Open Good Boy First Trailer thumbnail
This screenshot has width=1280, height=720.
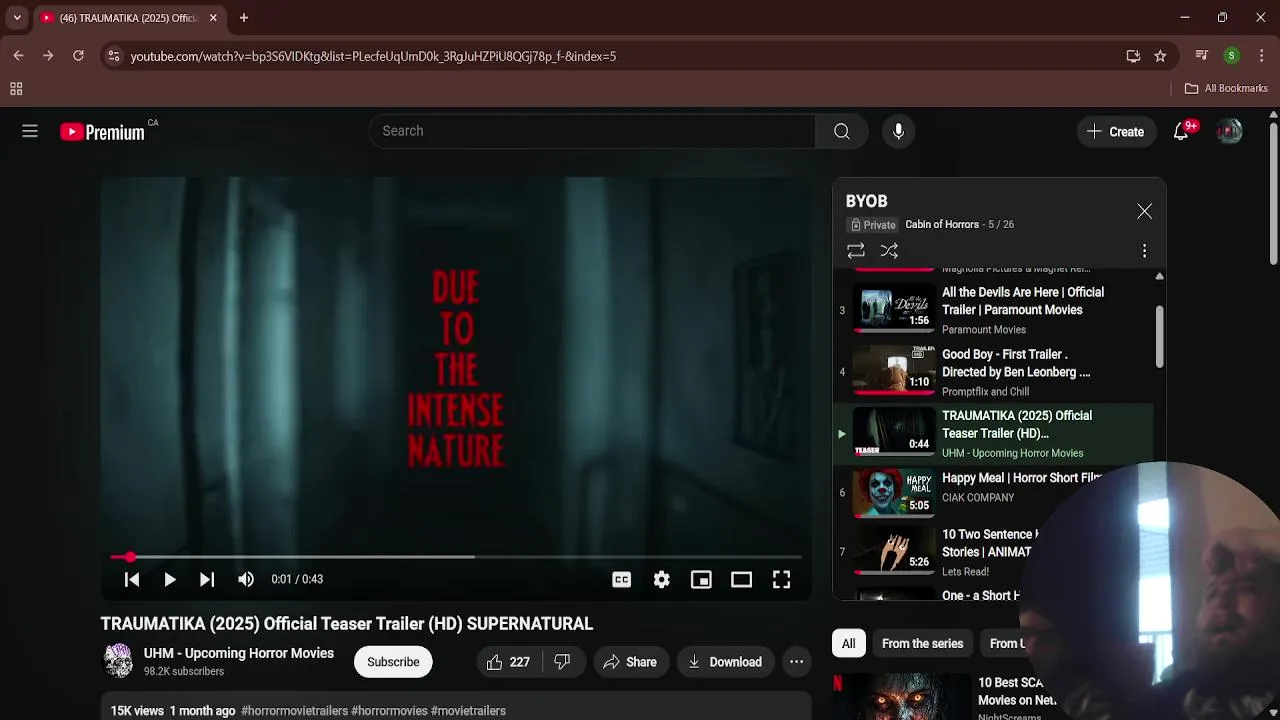(x=894, y=372)
